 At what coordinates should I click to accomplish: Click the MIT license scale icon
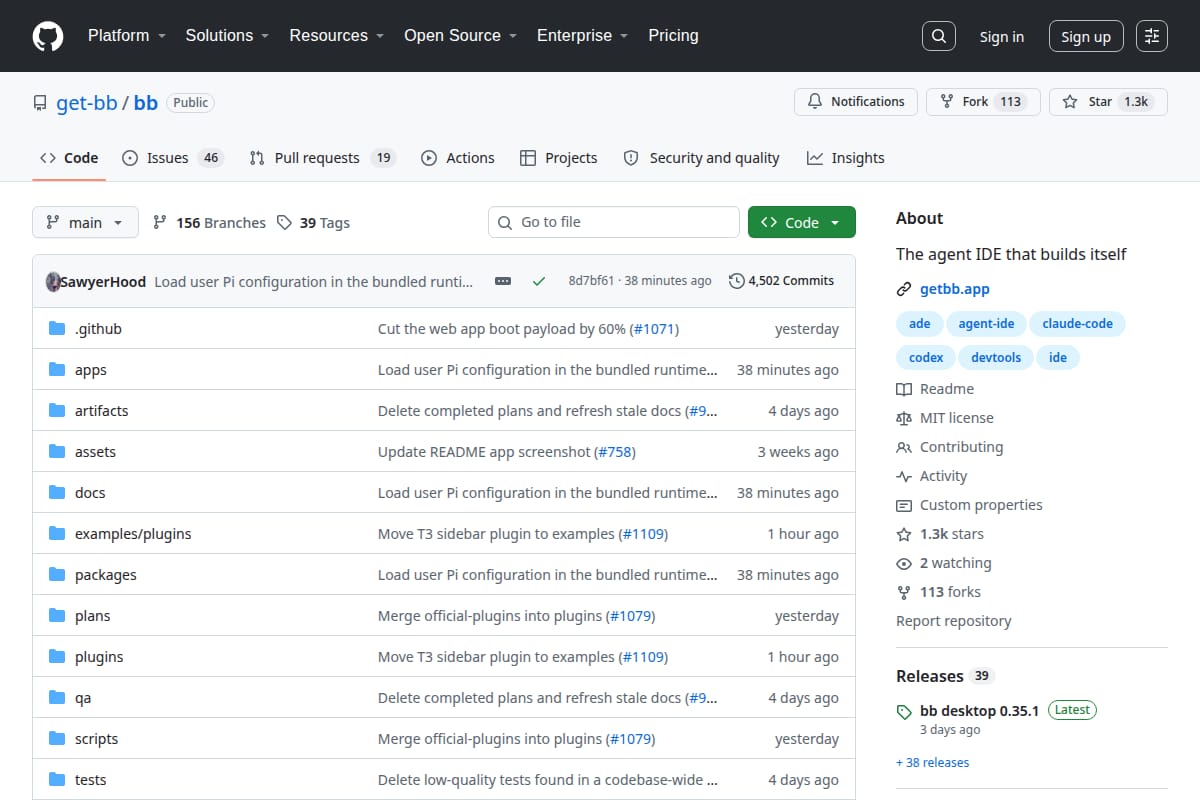904,418
